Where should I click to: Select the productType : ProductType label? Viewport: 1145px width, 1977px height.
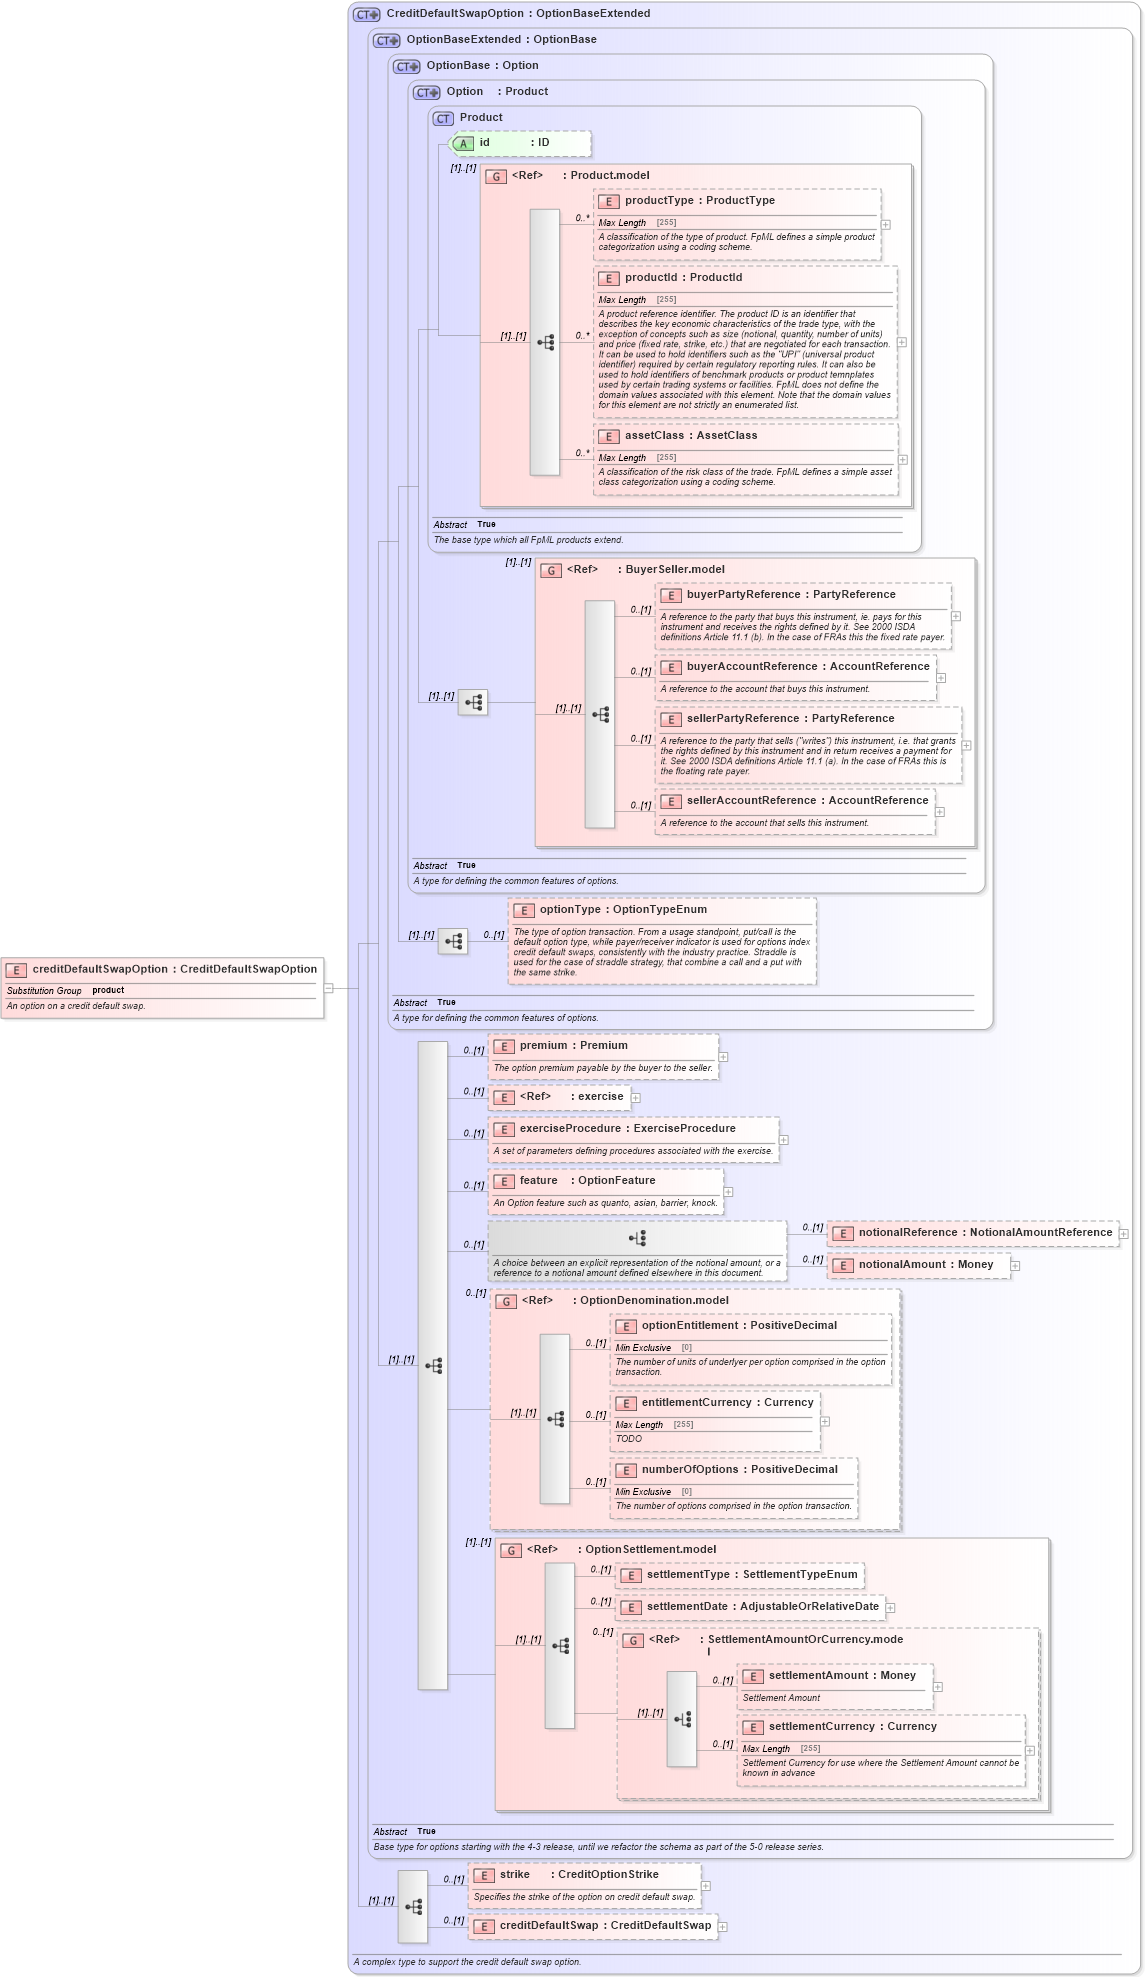[x=700, y=201]
